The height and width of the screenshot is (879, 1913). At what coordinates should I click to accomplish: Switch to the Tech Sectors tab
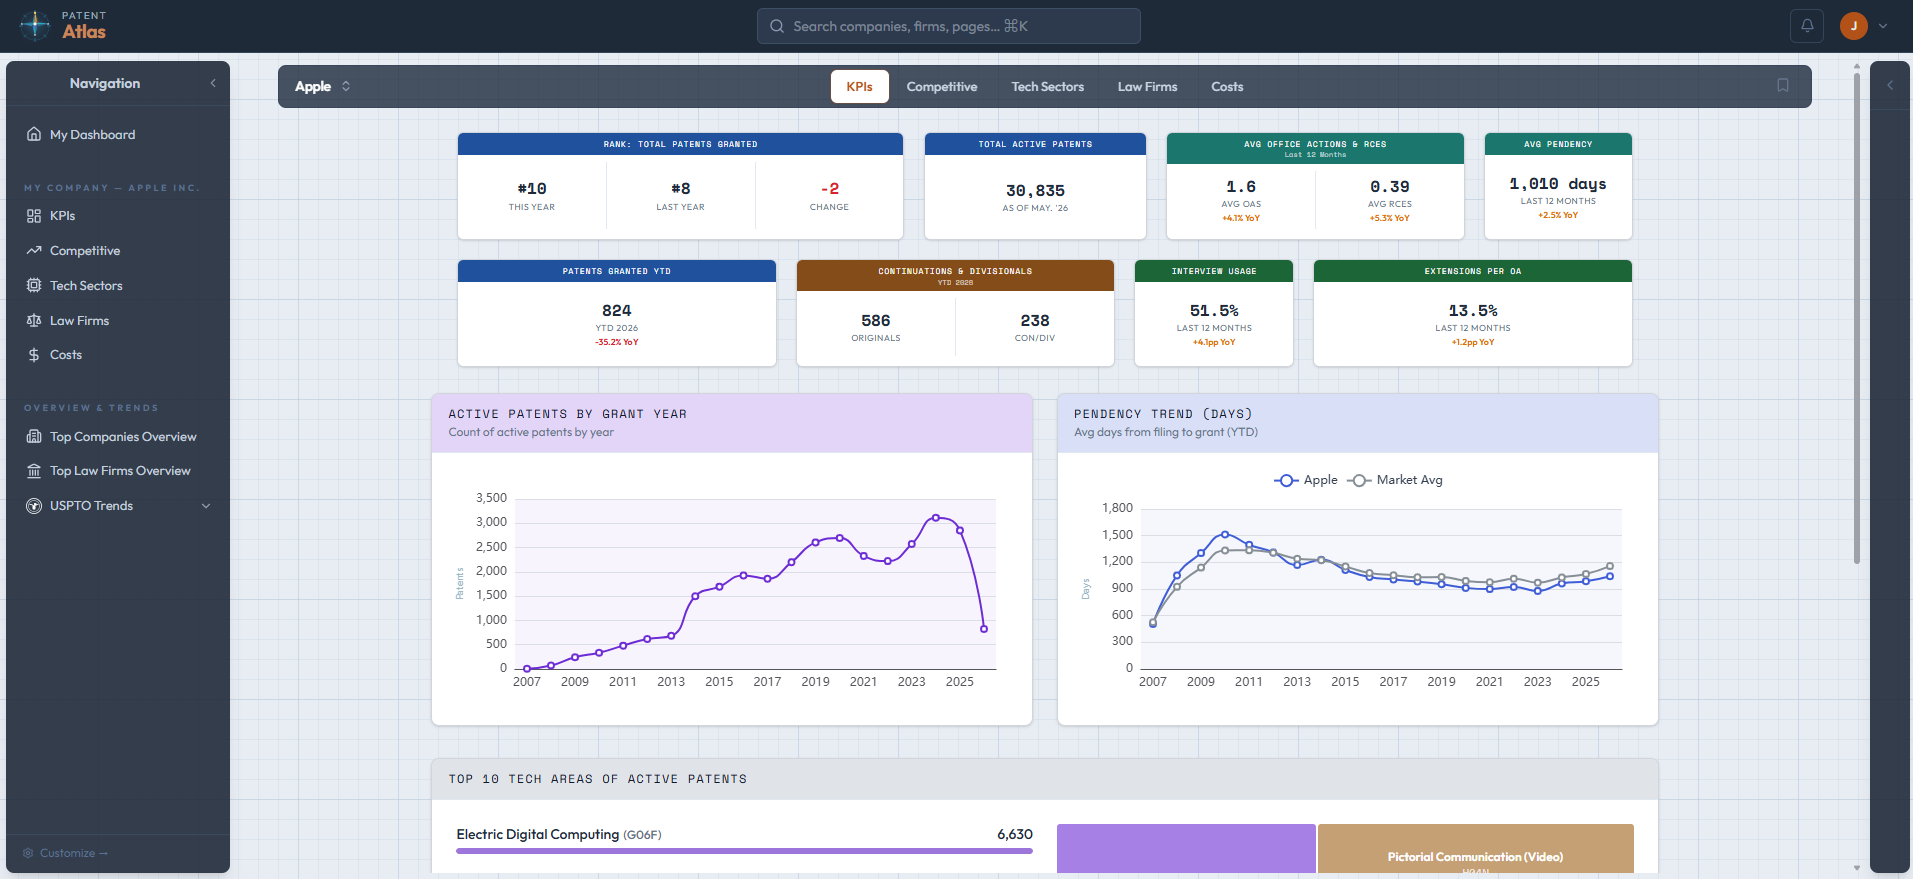pyautogui.click(x=1047, y=87)
